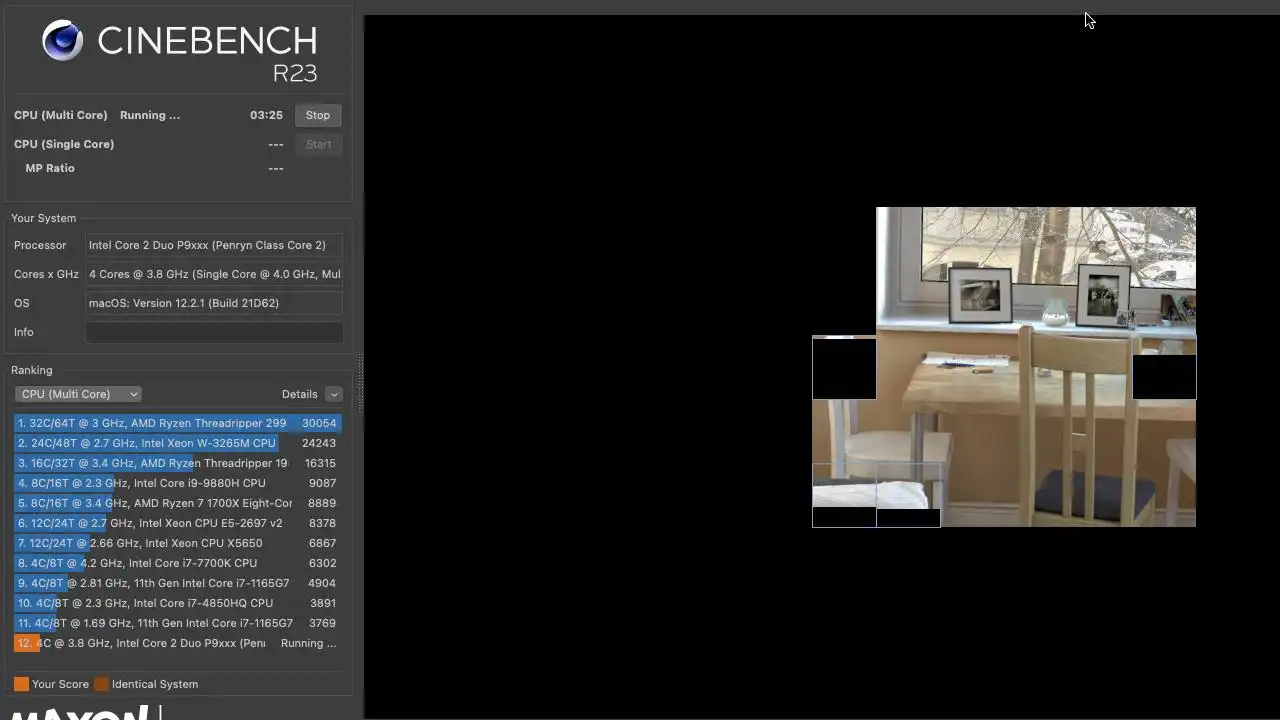Select the Intel Core i9-9880H ranking row

[178, 483]
